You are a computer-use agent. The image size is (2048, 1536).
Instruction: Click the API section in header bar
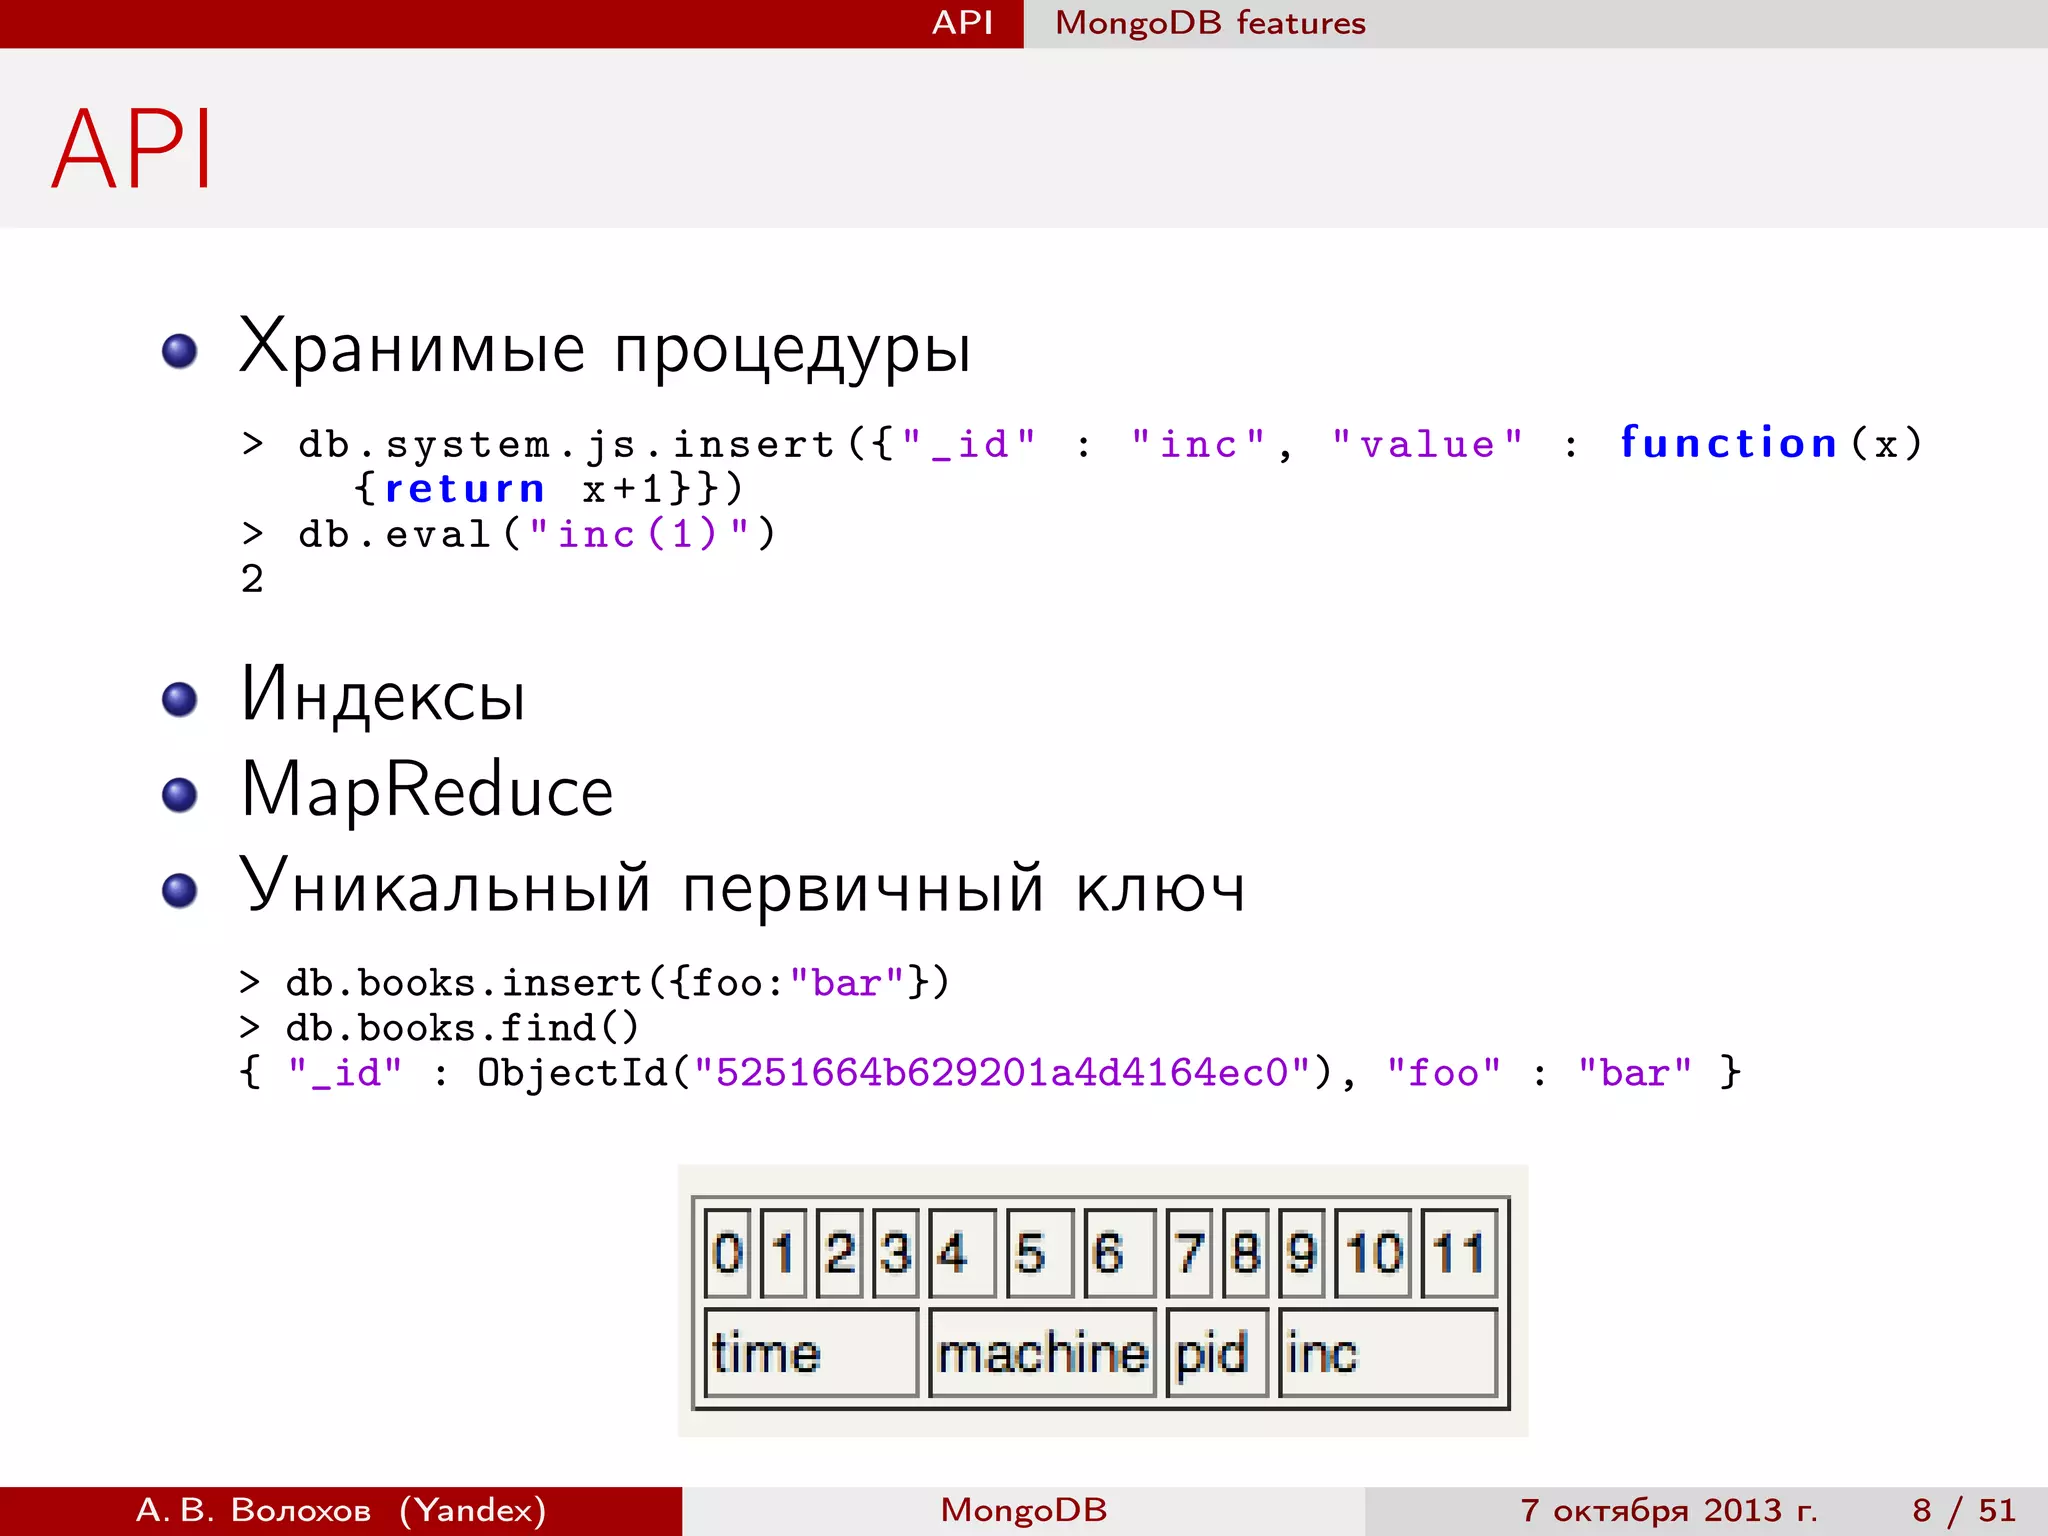tap(962, 23)
